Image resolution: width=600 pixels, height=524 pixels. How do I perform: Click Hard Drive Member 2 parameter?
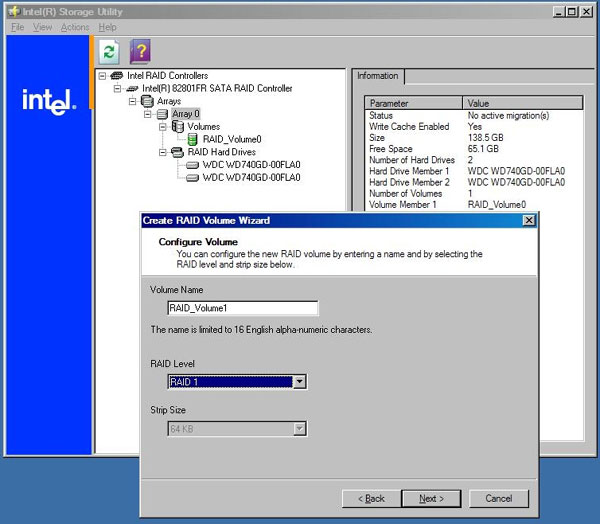tap(409, 182)
